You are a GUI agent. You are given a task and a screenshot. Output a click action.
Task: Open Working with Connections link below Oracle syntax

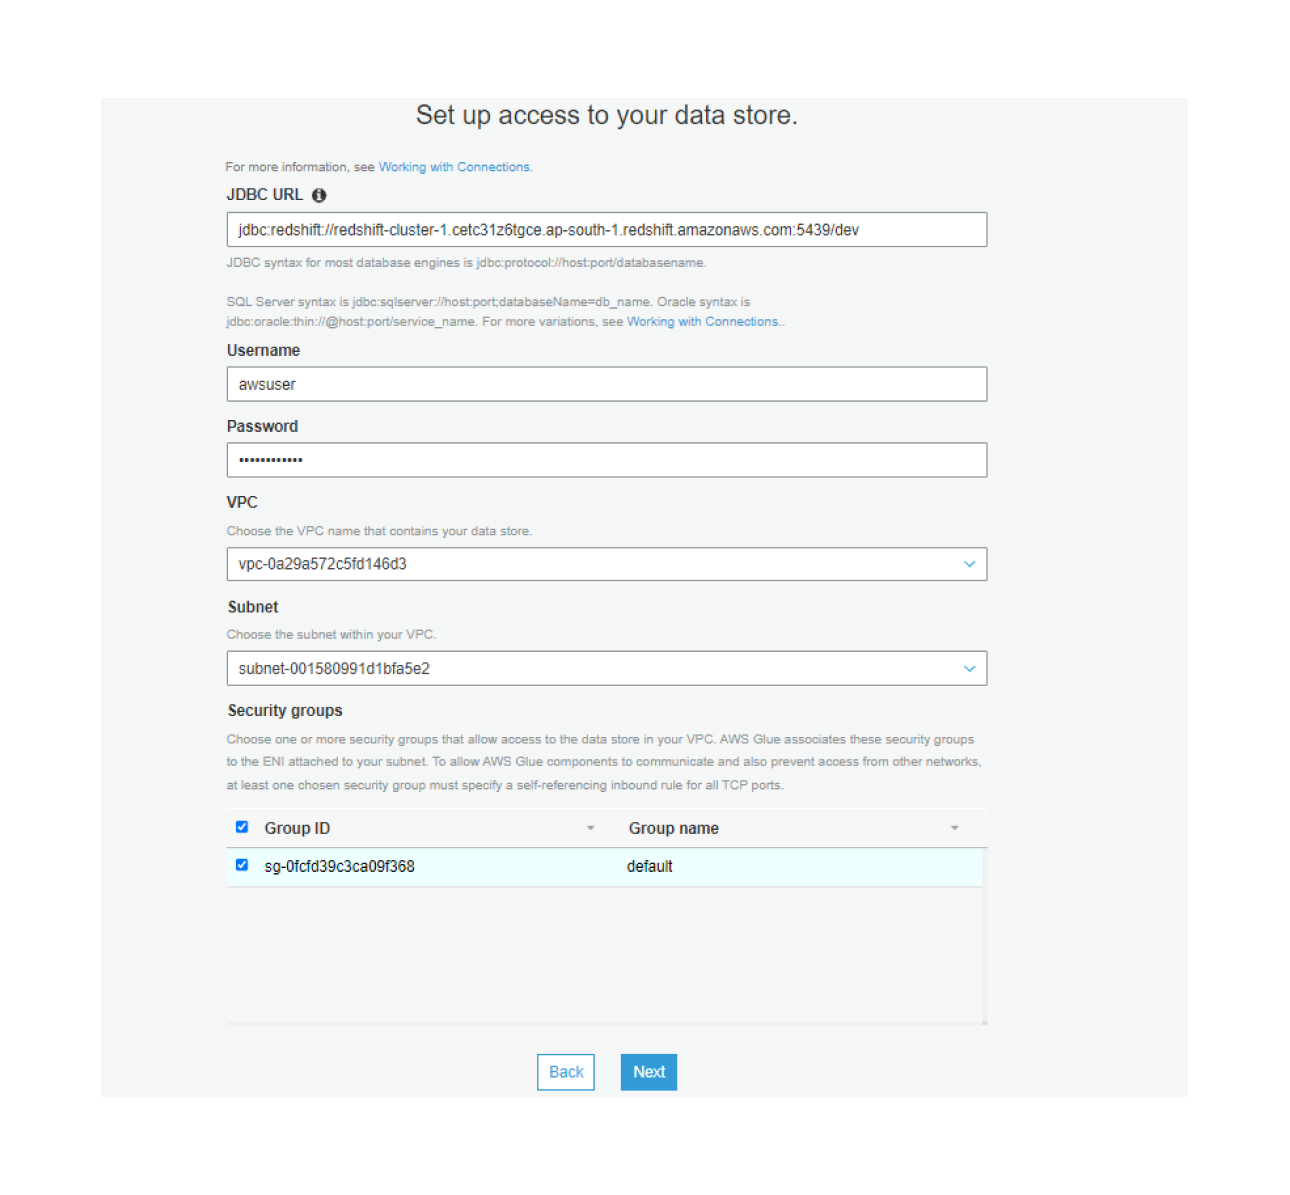(x=704, y=322)
